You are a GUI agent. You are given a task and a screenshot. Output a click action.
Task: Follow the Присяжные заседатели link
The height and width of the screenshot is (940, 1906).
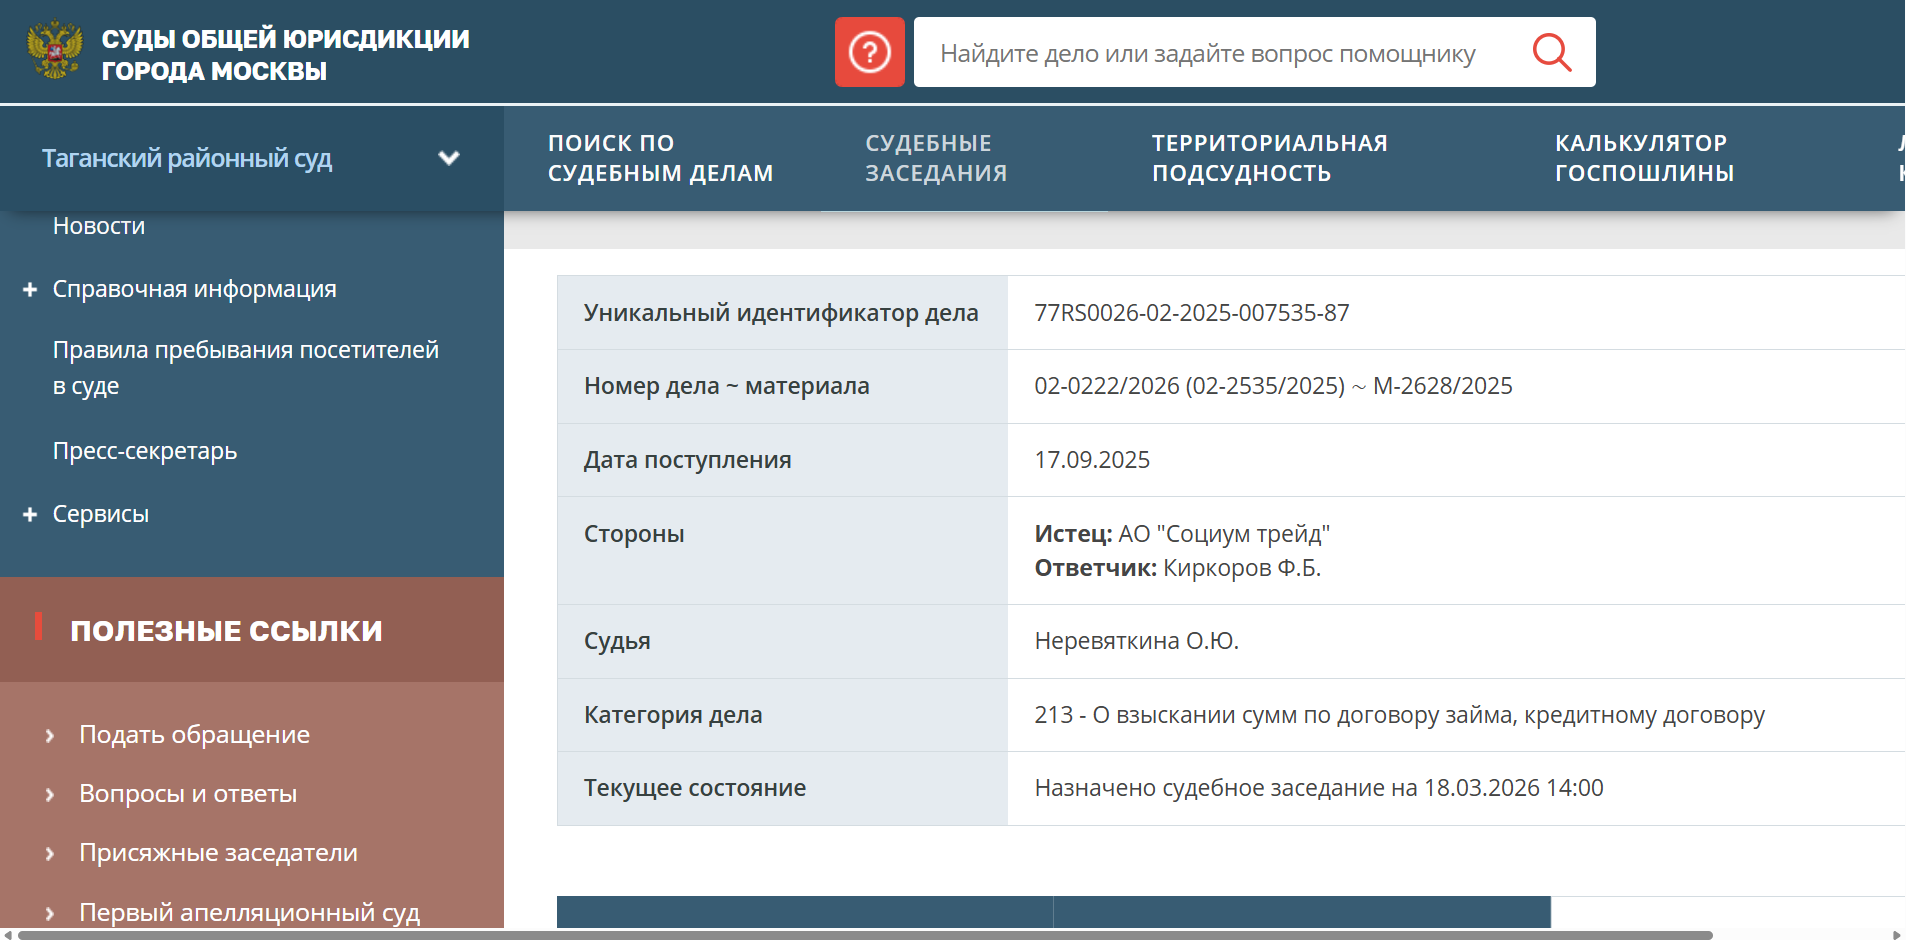[219, 853]
